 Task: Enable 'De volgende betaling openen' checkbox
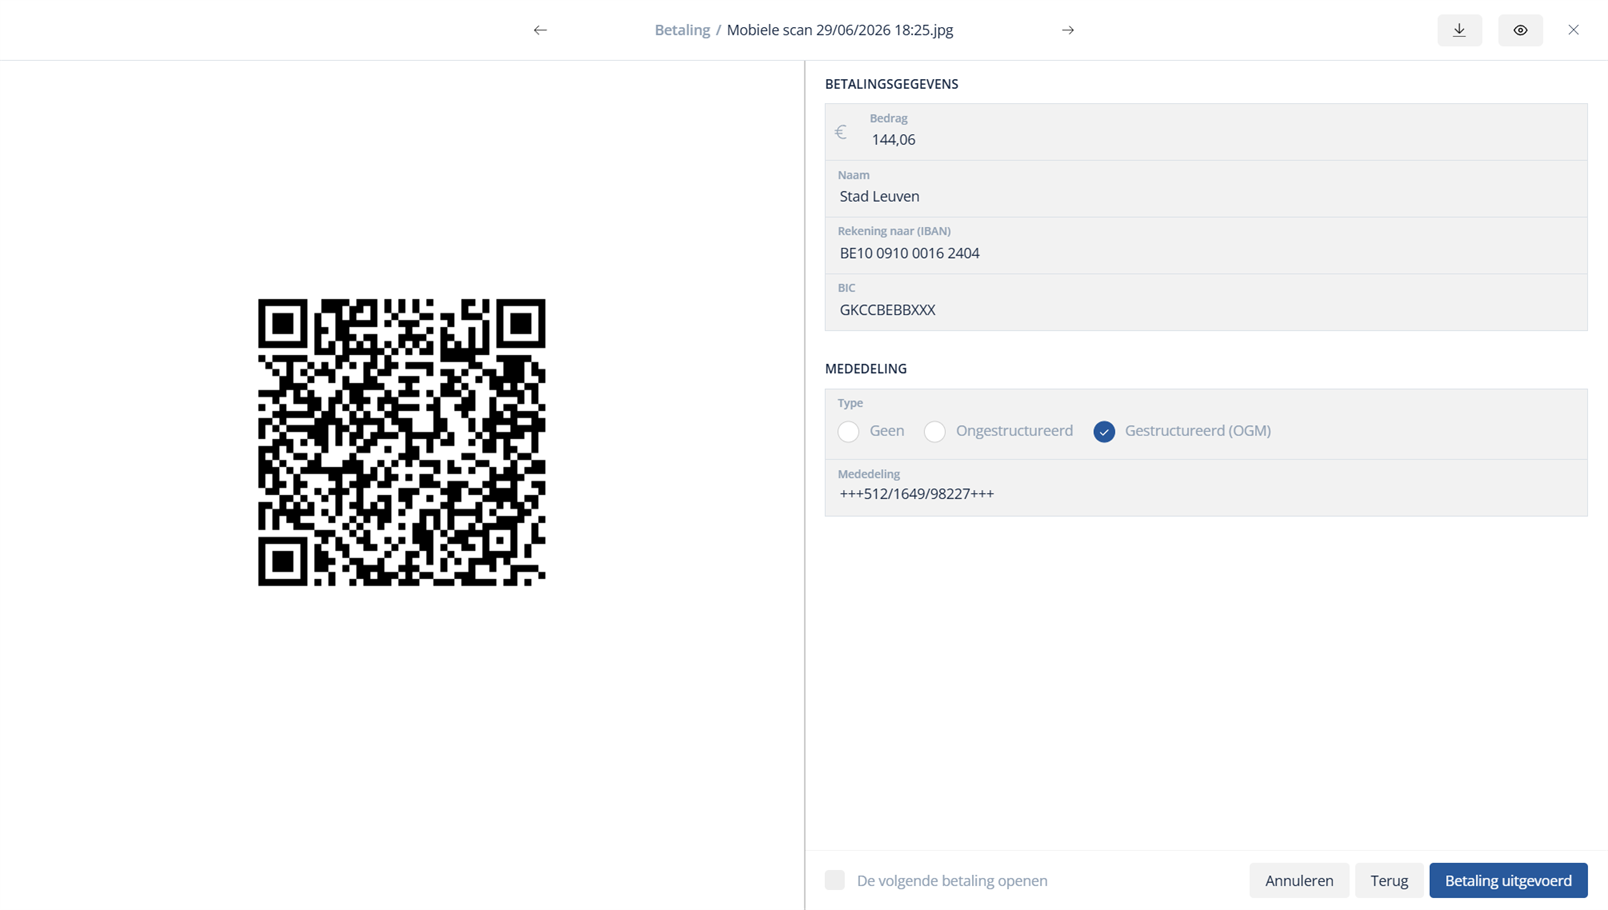(835, 880)
